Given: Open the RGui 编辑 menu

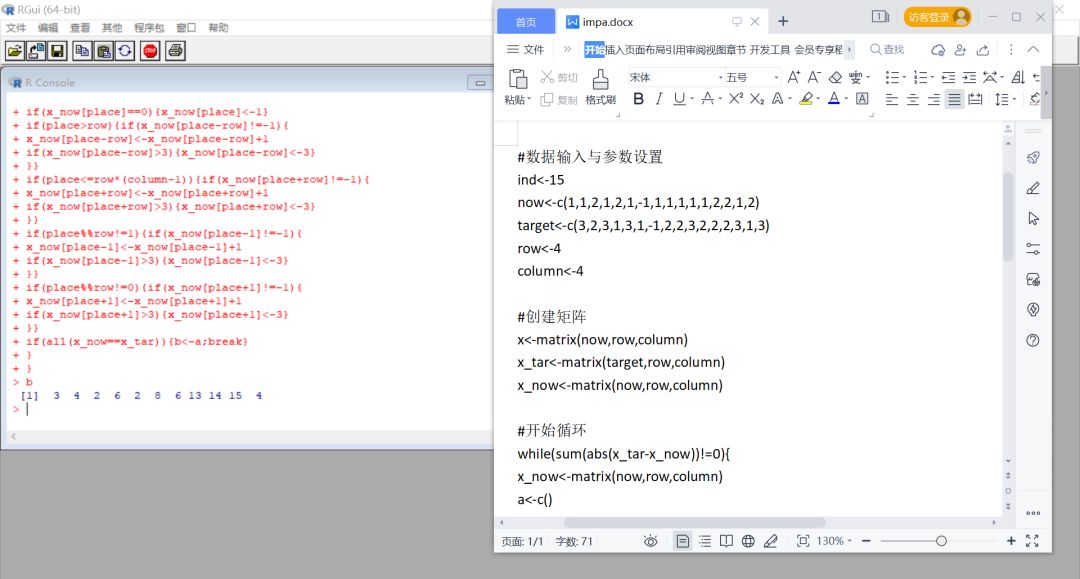Looking at the screenshot, I should tap(48, 28).
